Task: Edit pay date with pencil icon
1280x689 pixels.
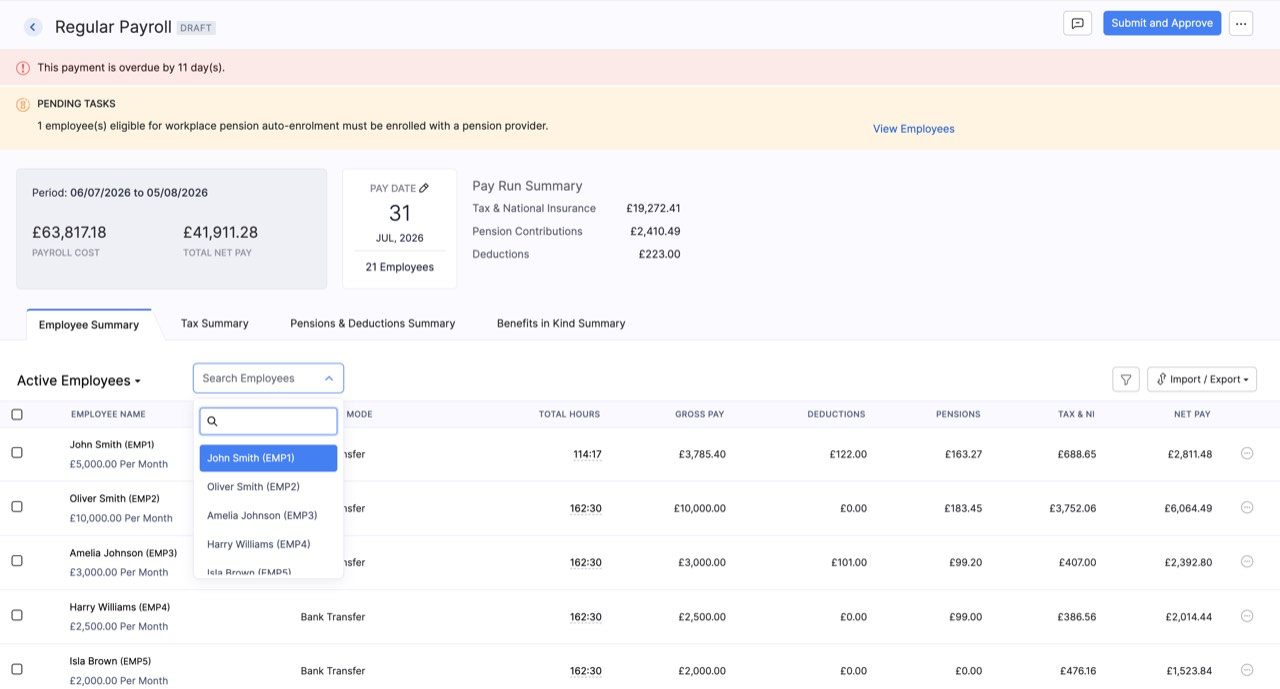Action: pos(424,188)
